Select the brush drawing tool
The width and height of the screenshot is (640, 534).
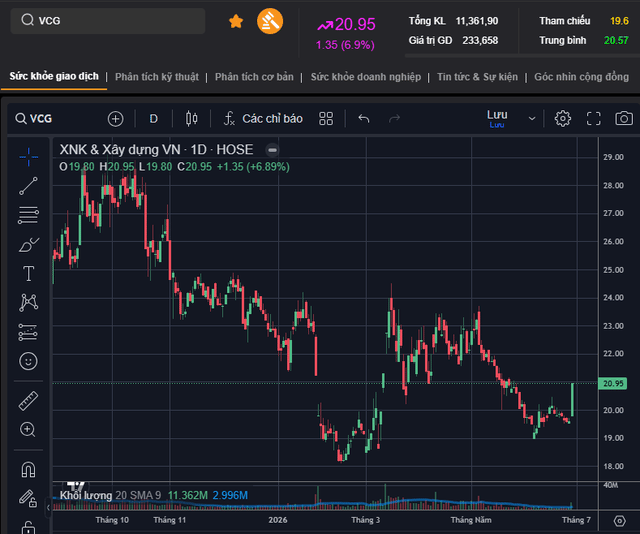(x=29, y=245)
